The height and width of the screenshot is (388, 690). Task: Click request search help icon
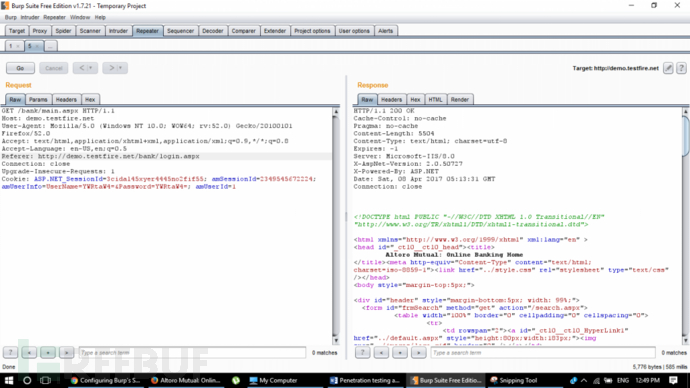click(11, 352)
